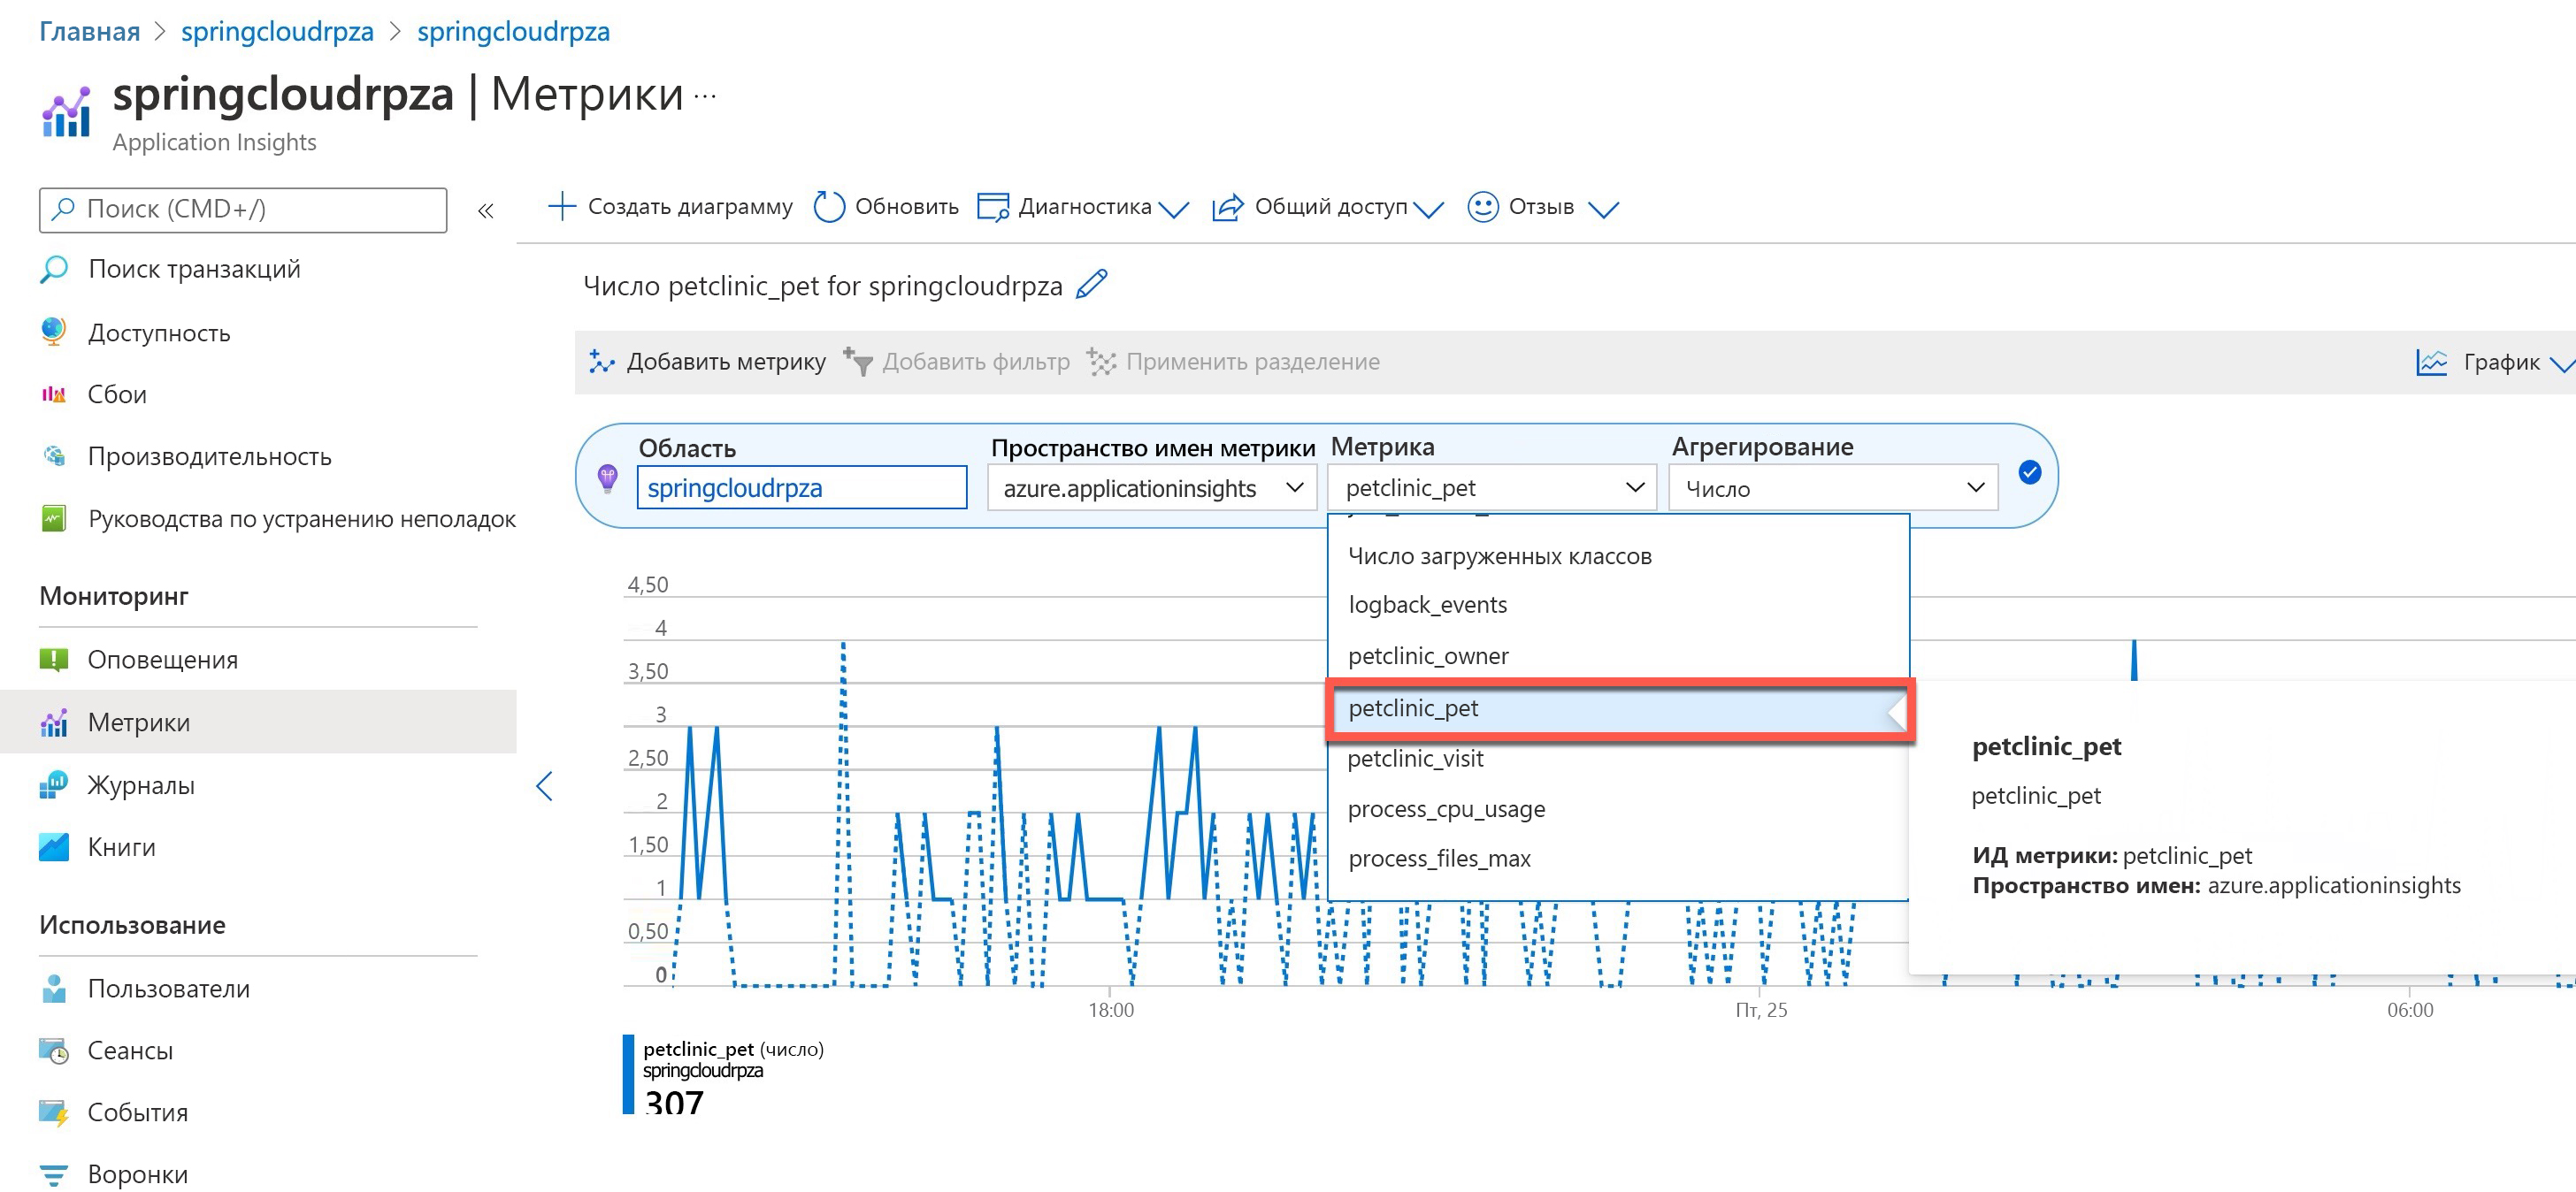Click the petclinic_pet (число) legend entry
The width and height of the screenshot is (2576, 1192).
733,1049
